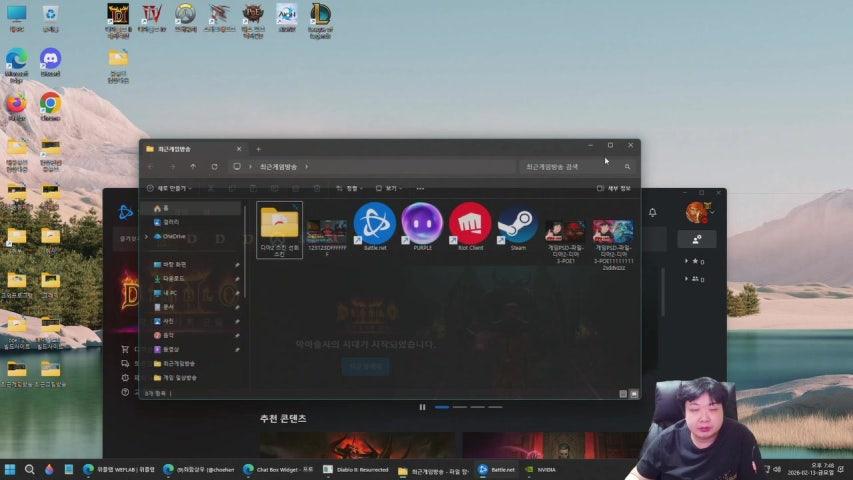Screen dimensions: 853x480
Task: Expand the chevron after 최근게임방송 in address bar
Action: (x=307, y=167)
